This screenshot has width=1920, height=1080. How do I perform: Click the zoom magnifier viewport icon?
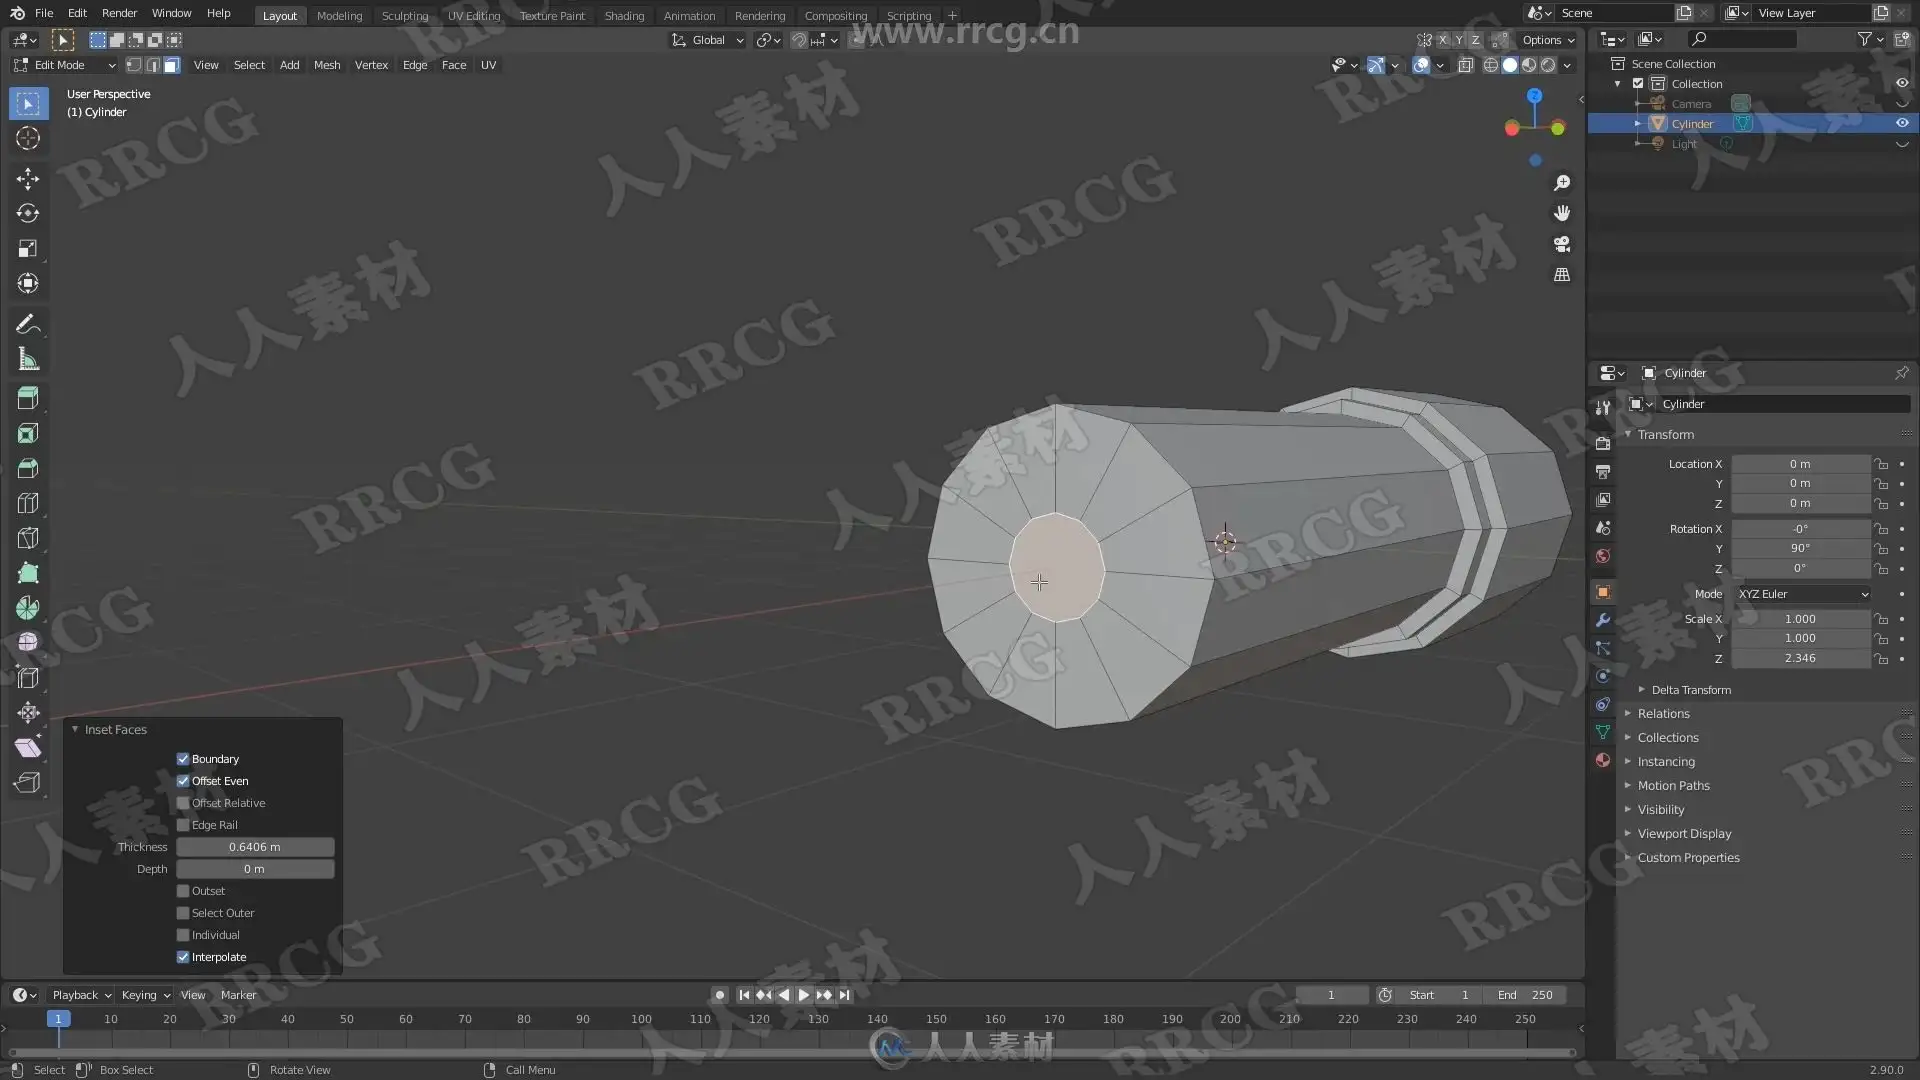point(1562,183)
